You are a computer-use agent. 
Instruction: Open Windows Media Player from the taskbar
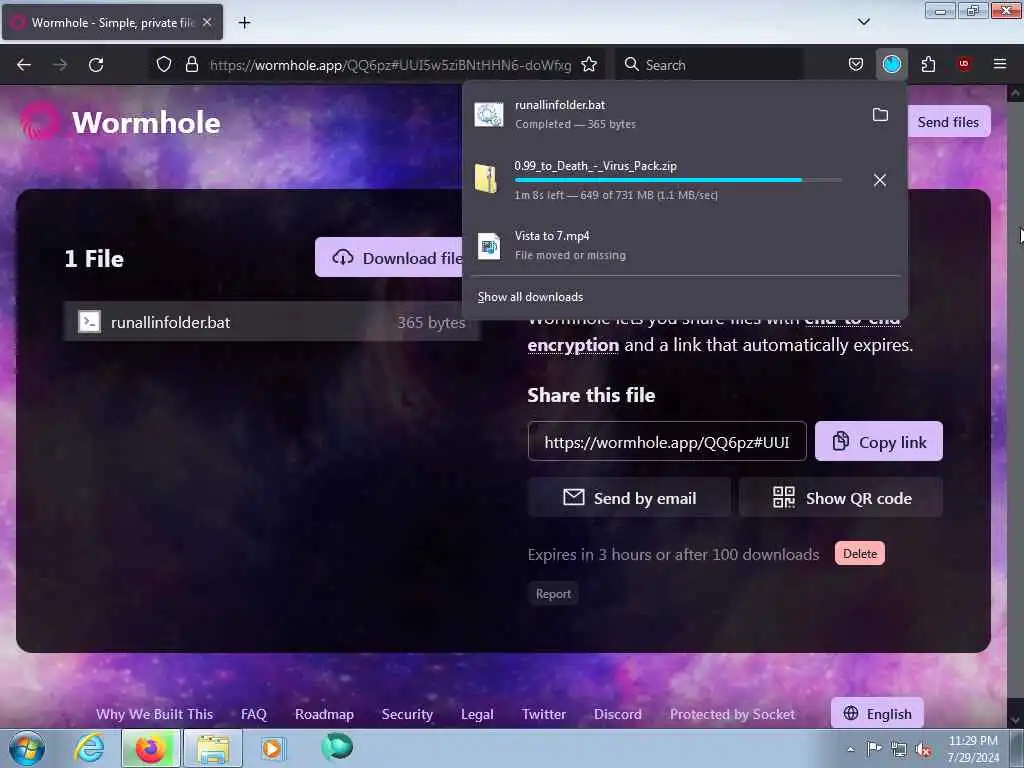pyautogui.click(x=272, y=748)
